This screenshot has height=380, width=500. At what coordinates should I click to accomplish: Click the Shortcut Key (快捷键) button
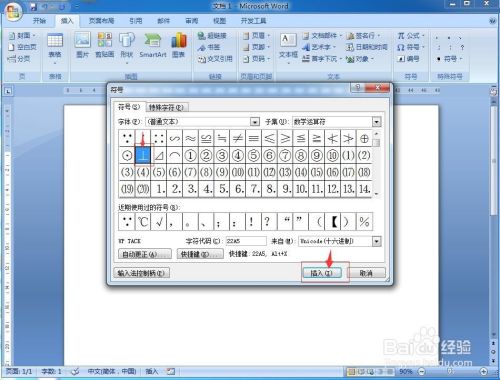(x=200, y=254)
